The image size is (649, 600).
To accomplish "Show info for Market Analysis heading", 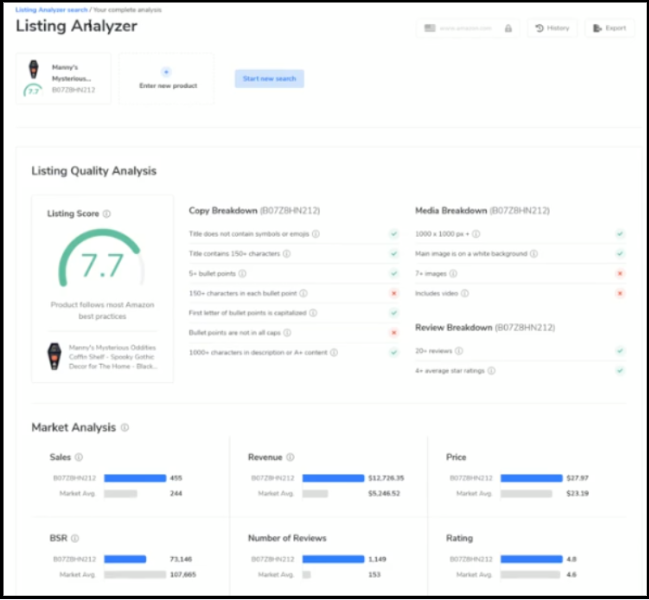I will point(125,427).
